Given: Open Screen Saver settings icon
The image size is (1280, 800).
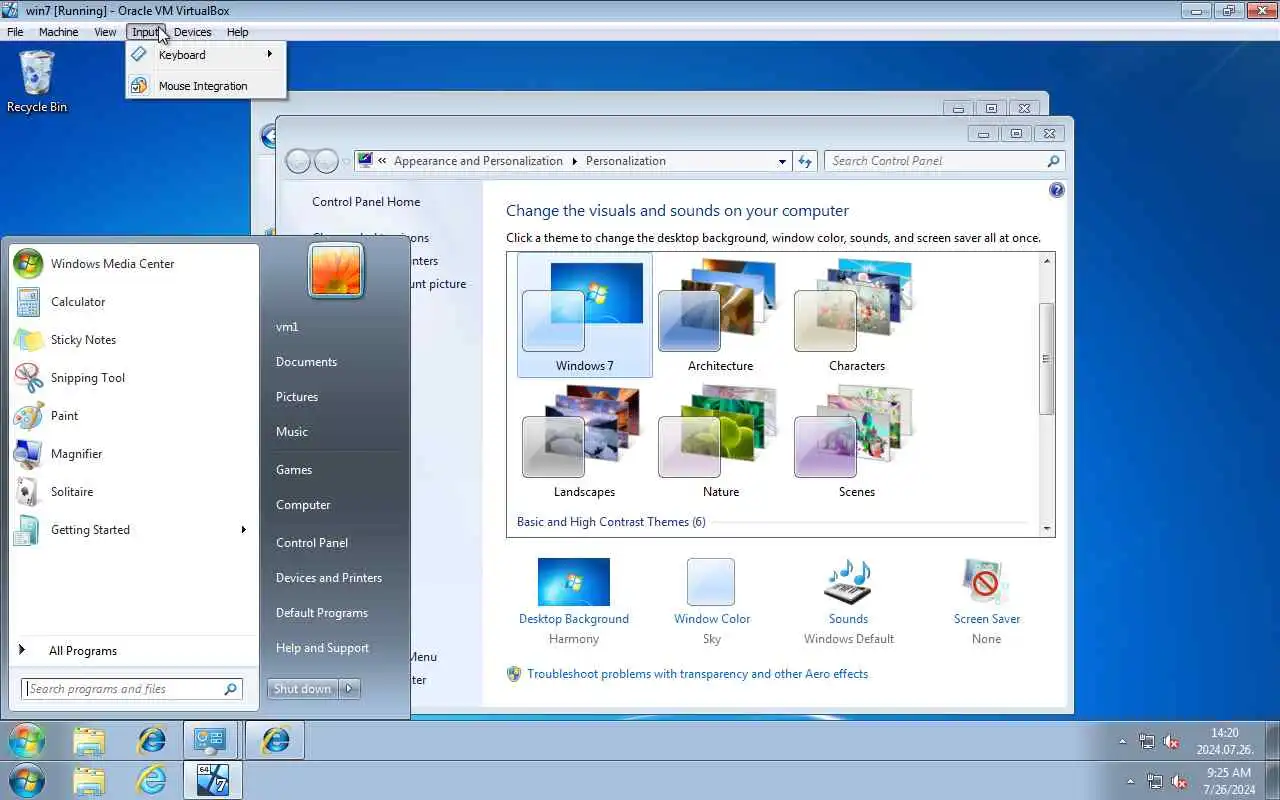Looking at the screenshot, I should pyautogui.click(x=986, y=582).
